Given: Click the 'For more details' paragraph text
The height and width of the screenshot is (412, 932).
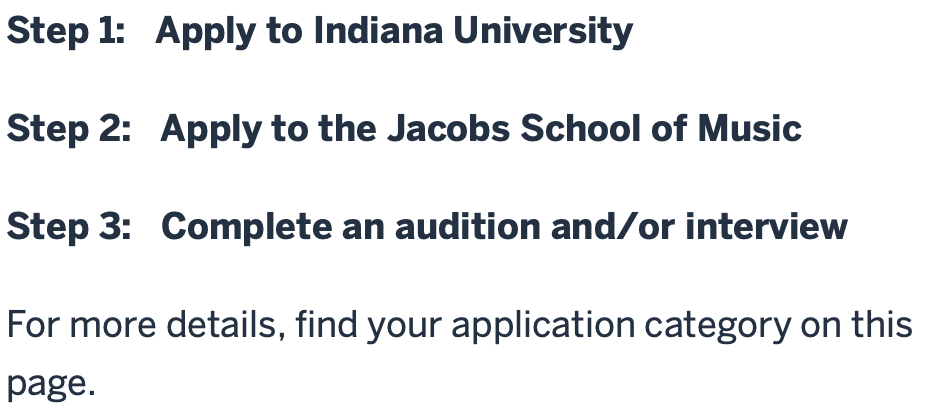Looking at the screenshot, I should pyautogui.click(x=459, y=326).
